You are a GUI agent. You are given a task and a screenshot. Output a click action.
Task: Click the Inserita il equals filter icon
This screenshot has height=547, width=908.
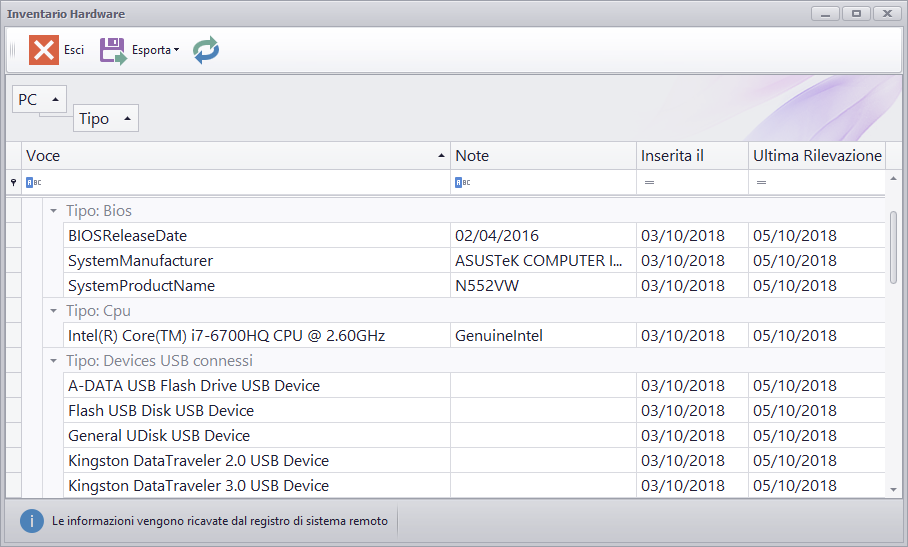pos(649,182)
